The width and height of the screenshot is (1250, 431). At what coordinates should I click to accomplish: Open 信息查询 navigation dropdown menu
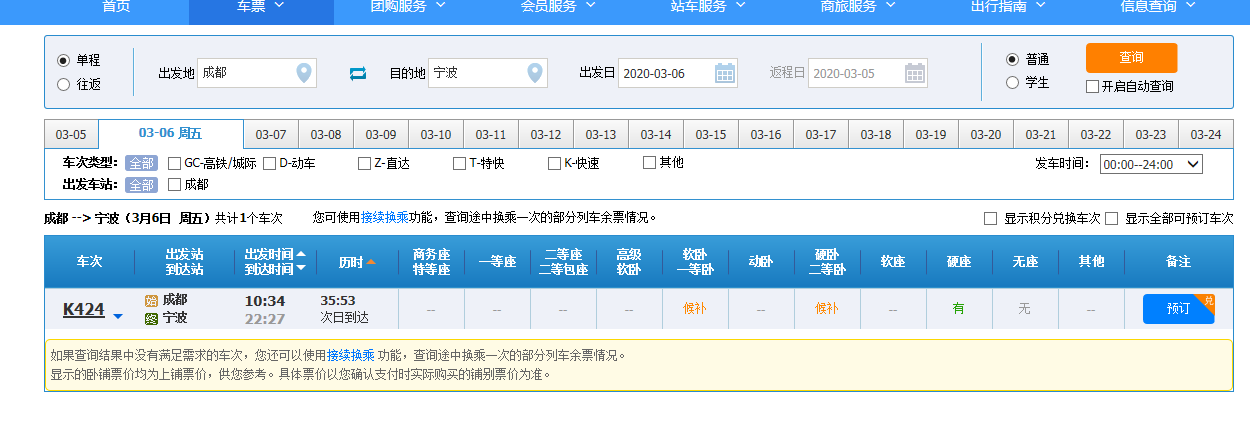(1158, 6)
